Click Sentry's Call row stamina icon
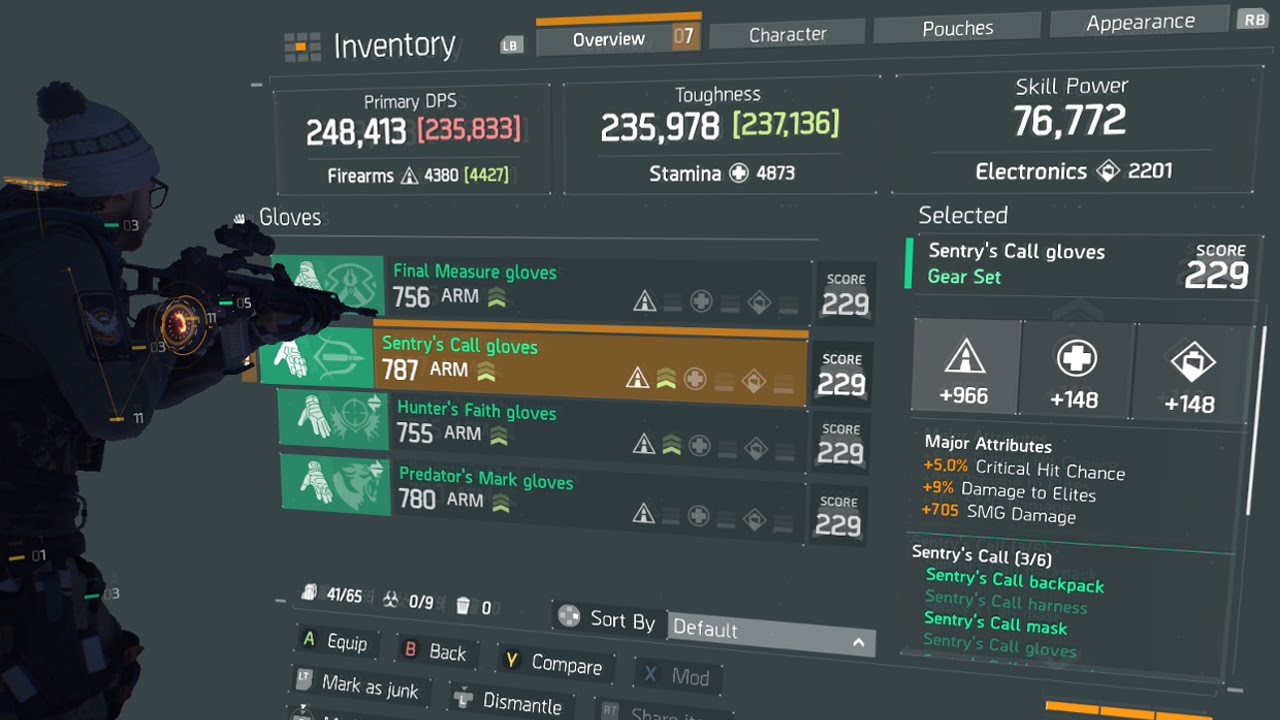 (695, 380)
